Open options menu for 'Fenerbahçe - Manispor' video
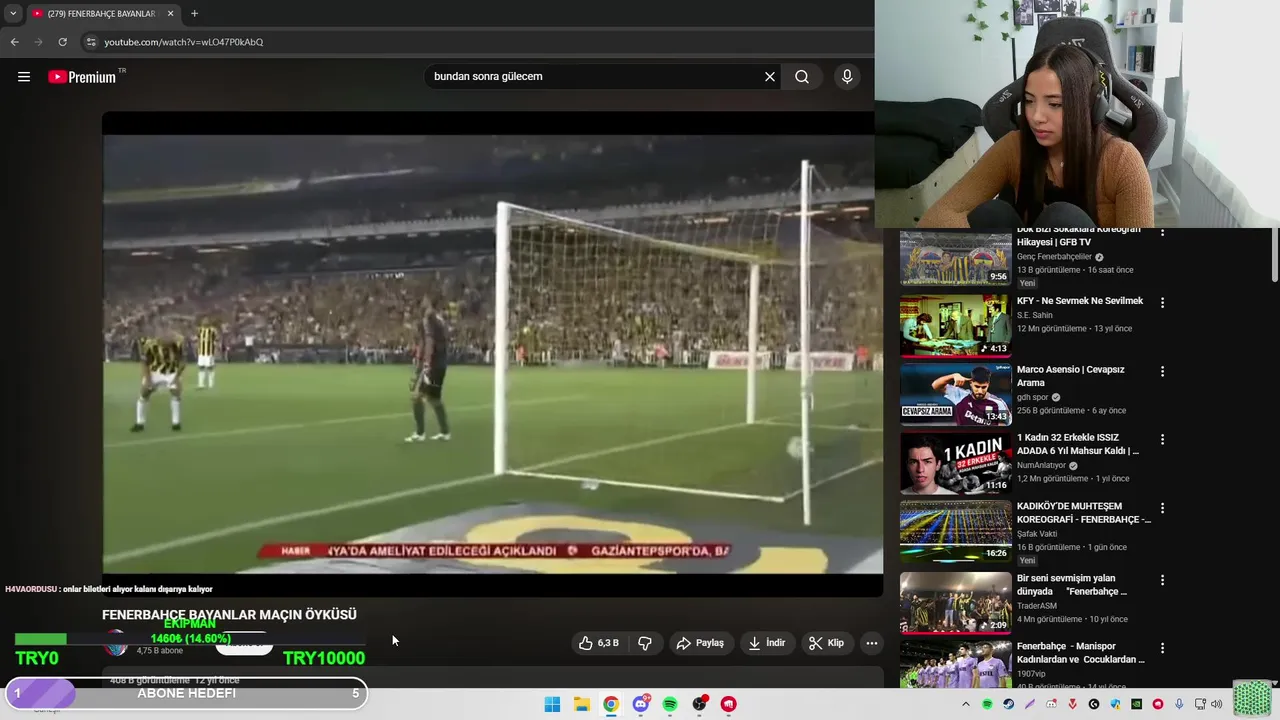 pyautogui.click(x=1162, y=648)
